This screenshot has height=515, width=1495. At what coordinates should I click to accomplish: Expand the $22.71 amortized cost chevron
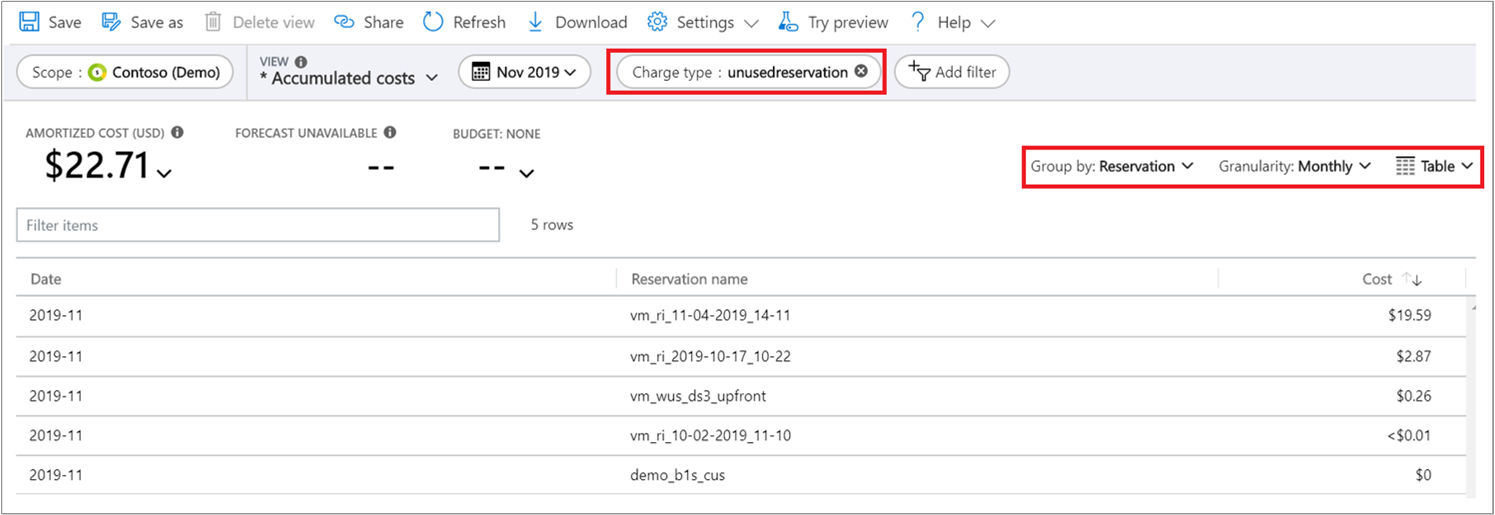click(165, 174)
